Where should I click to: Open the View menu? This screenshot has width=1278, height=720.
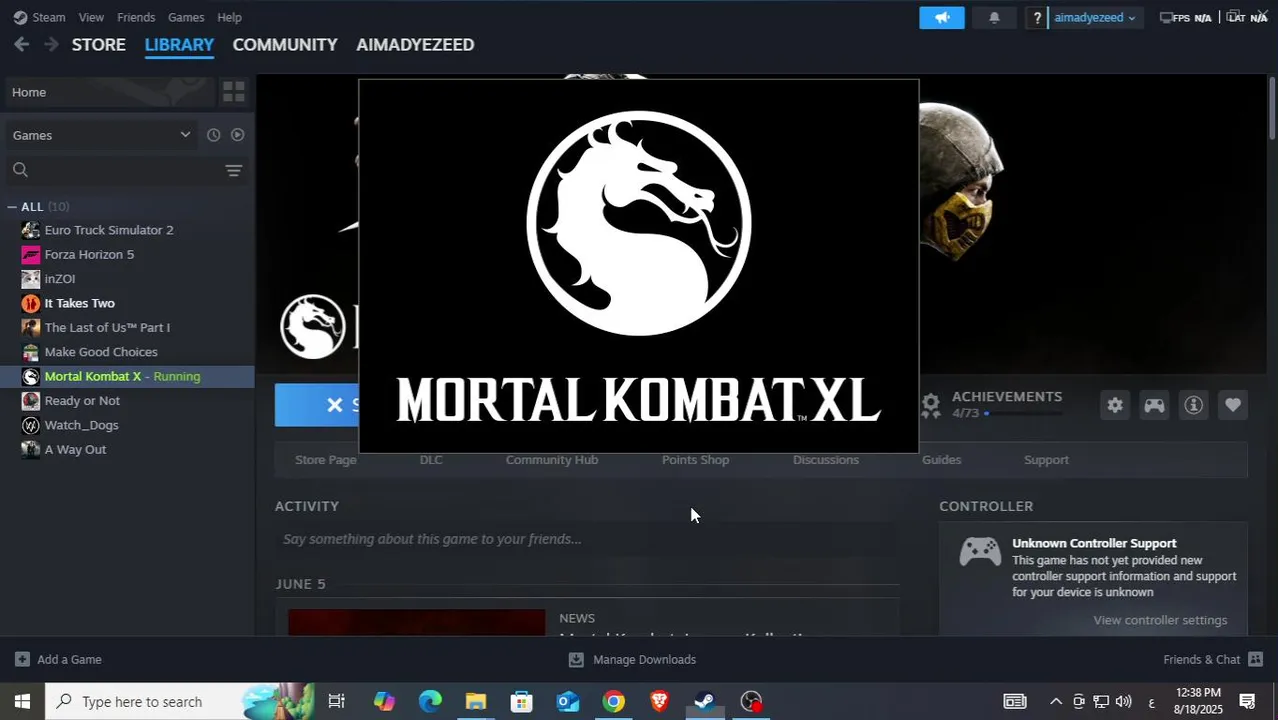tap(91, 17)
